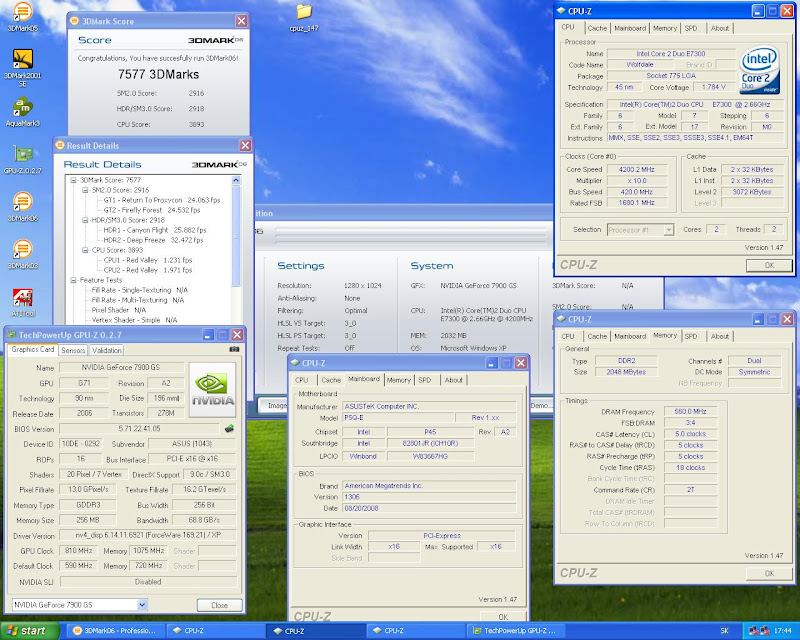Click the GPU-Z screenshot camera icon
Image resolution: width=800 pixels, height=640 pixels.
coord(234,349)
